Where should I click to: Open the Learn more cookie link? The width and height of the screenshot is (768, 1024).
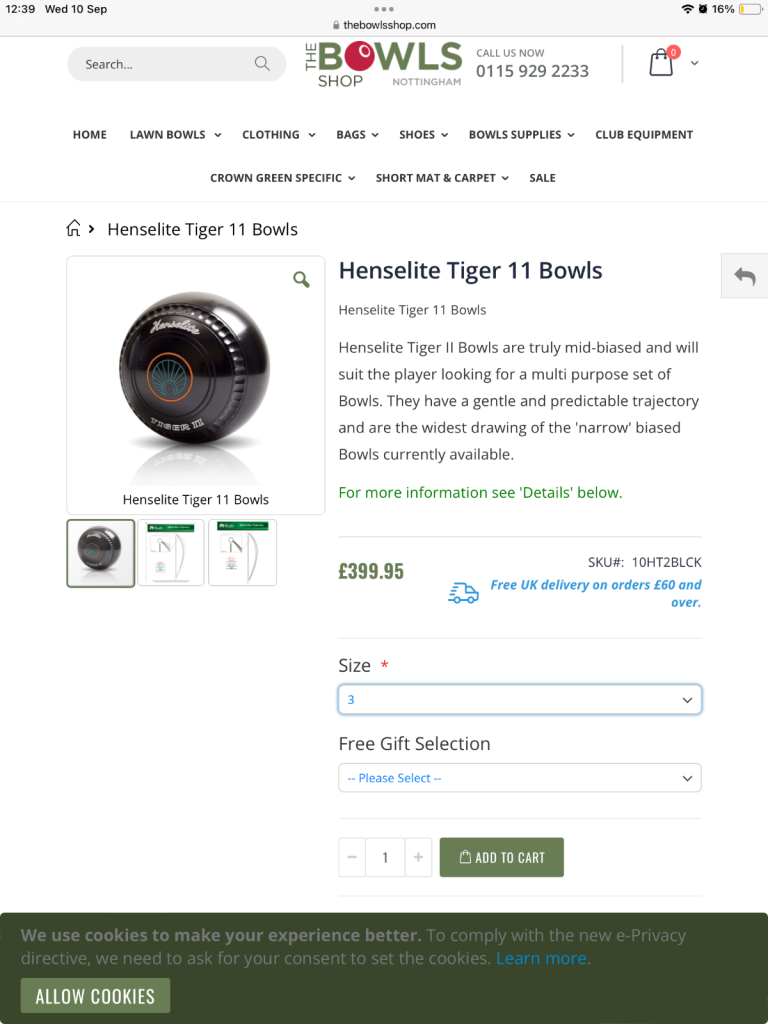click(541, 958)
